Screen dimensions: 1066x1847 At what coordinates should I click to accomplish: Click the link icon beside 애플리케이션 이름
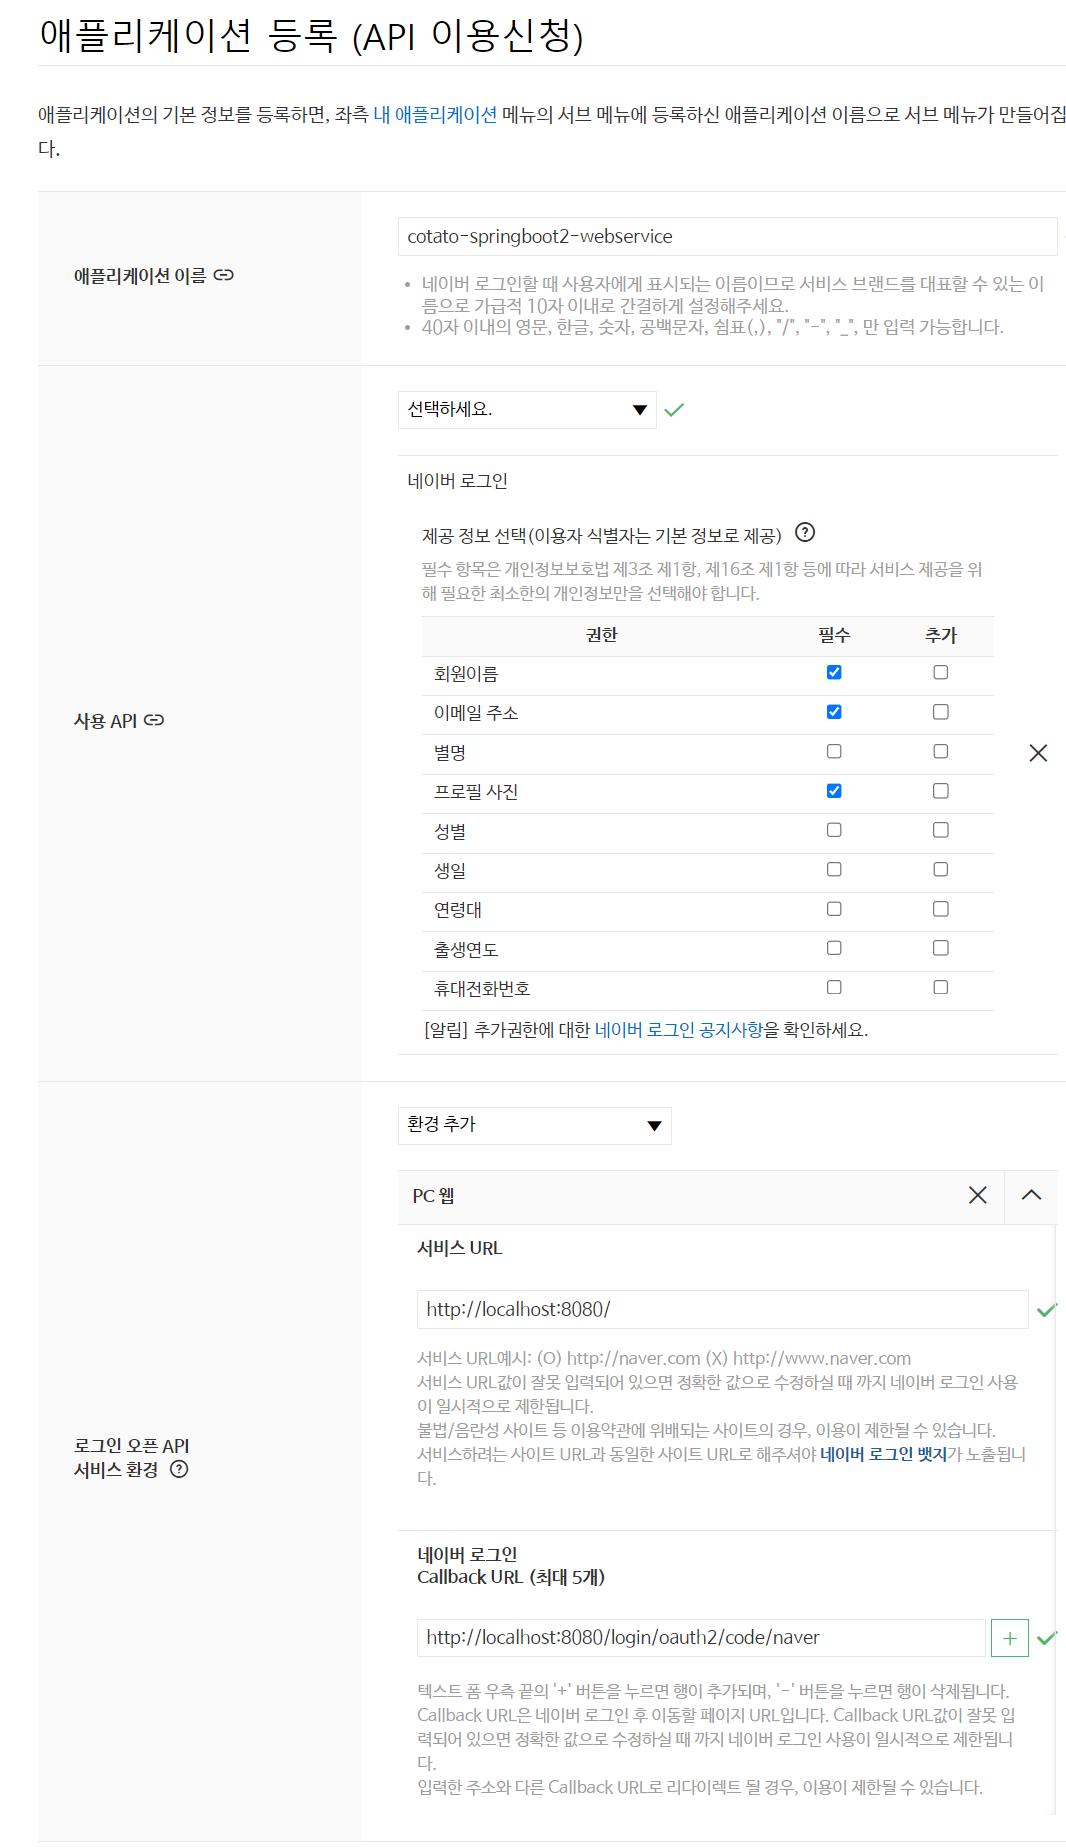pos(224,275)
